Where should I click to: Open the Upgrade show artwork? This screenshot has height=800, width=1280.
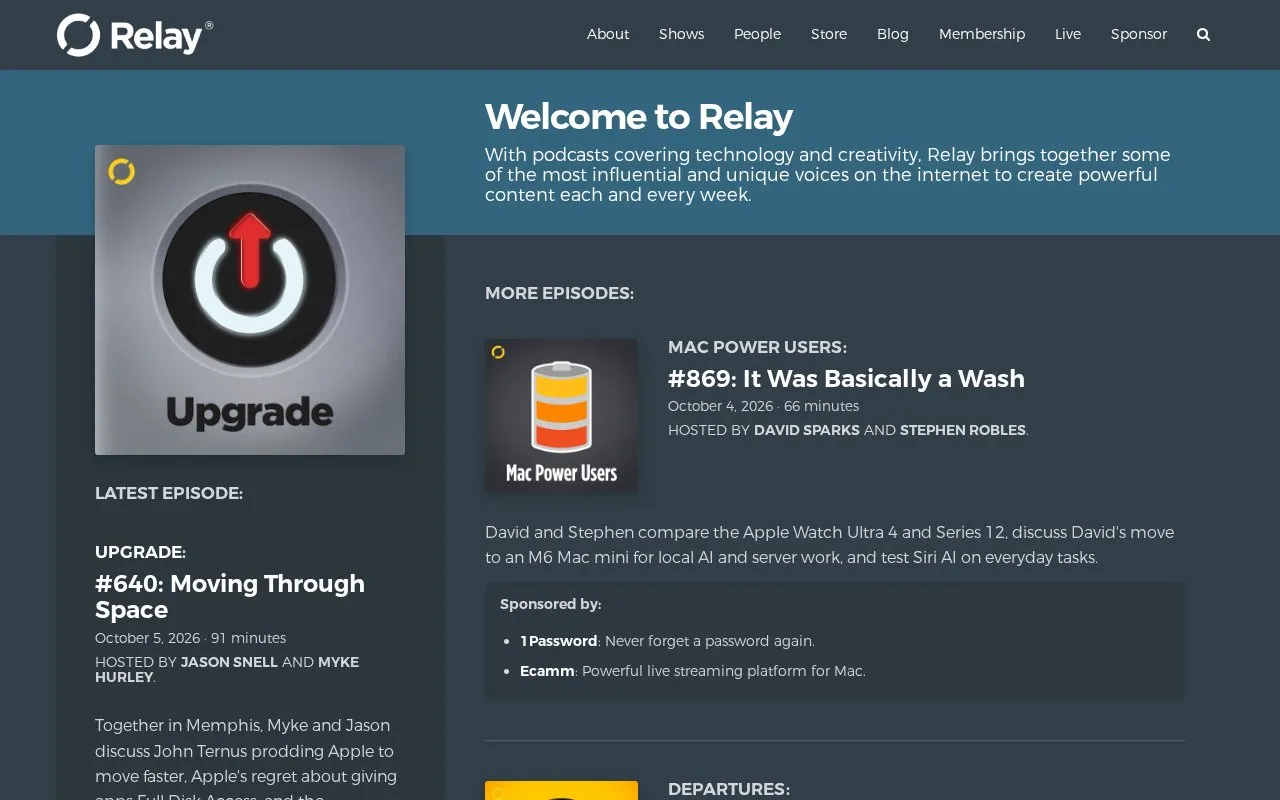[250, 300]
